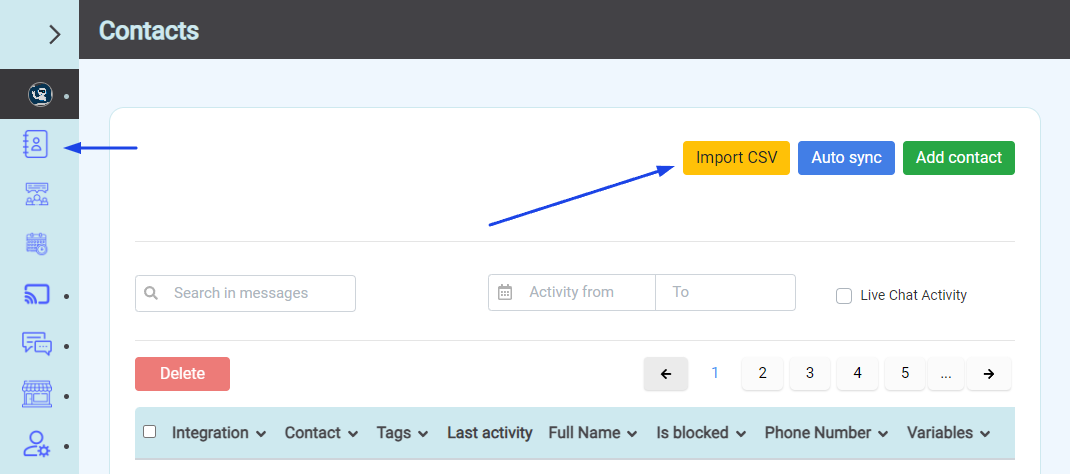This screenshot has height=474, width=1070.
Task: Go to previous page arrow
Action: (x=666, y=374)
